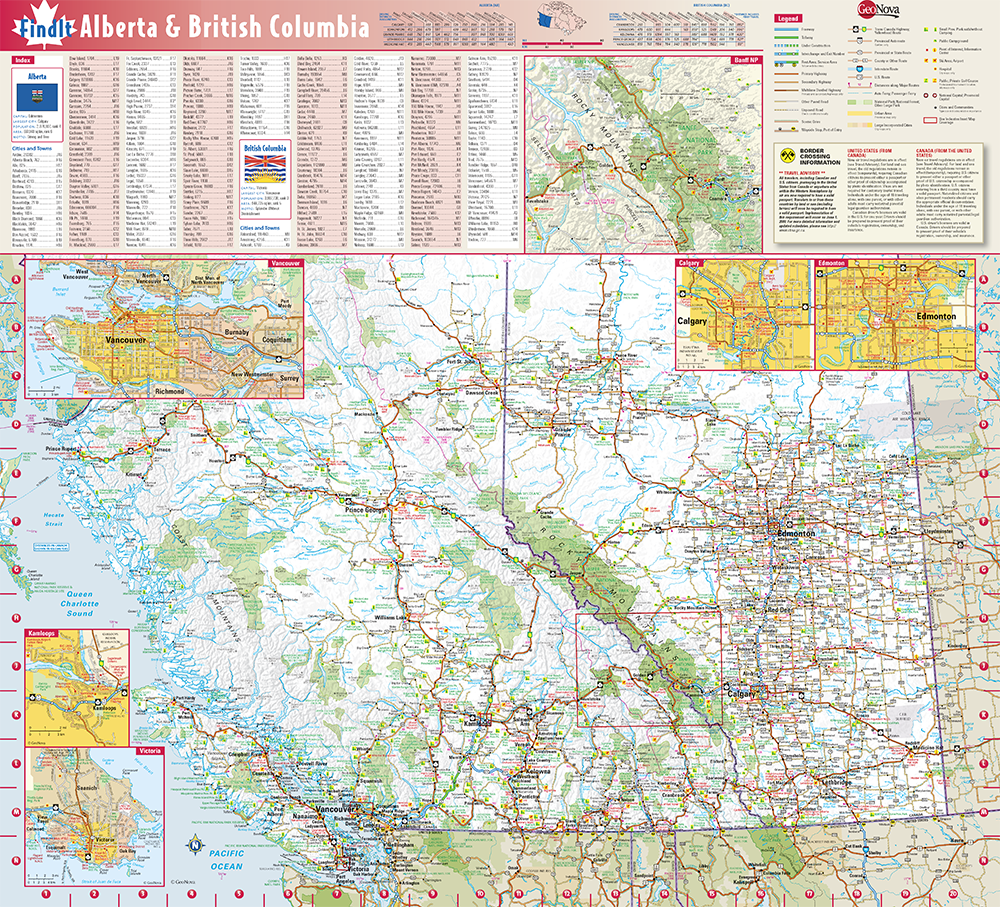
Task: Click the 'Hecate Strait' label
Action: (x=54, y=519)
